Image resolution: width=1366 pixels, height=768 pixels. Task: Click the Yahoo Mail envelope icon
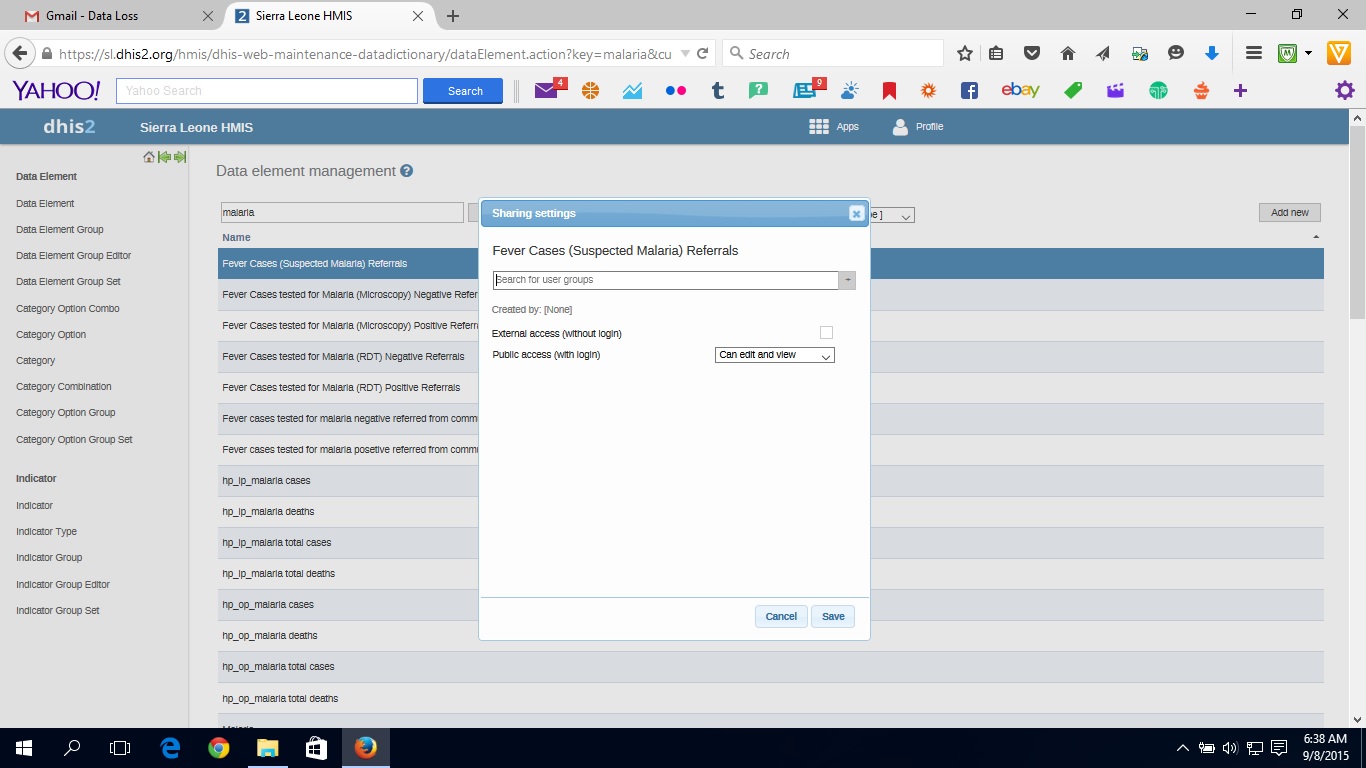545,91
